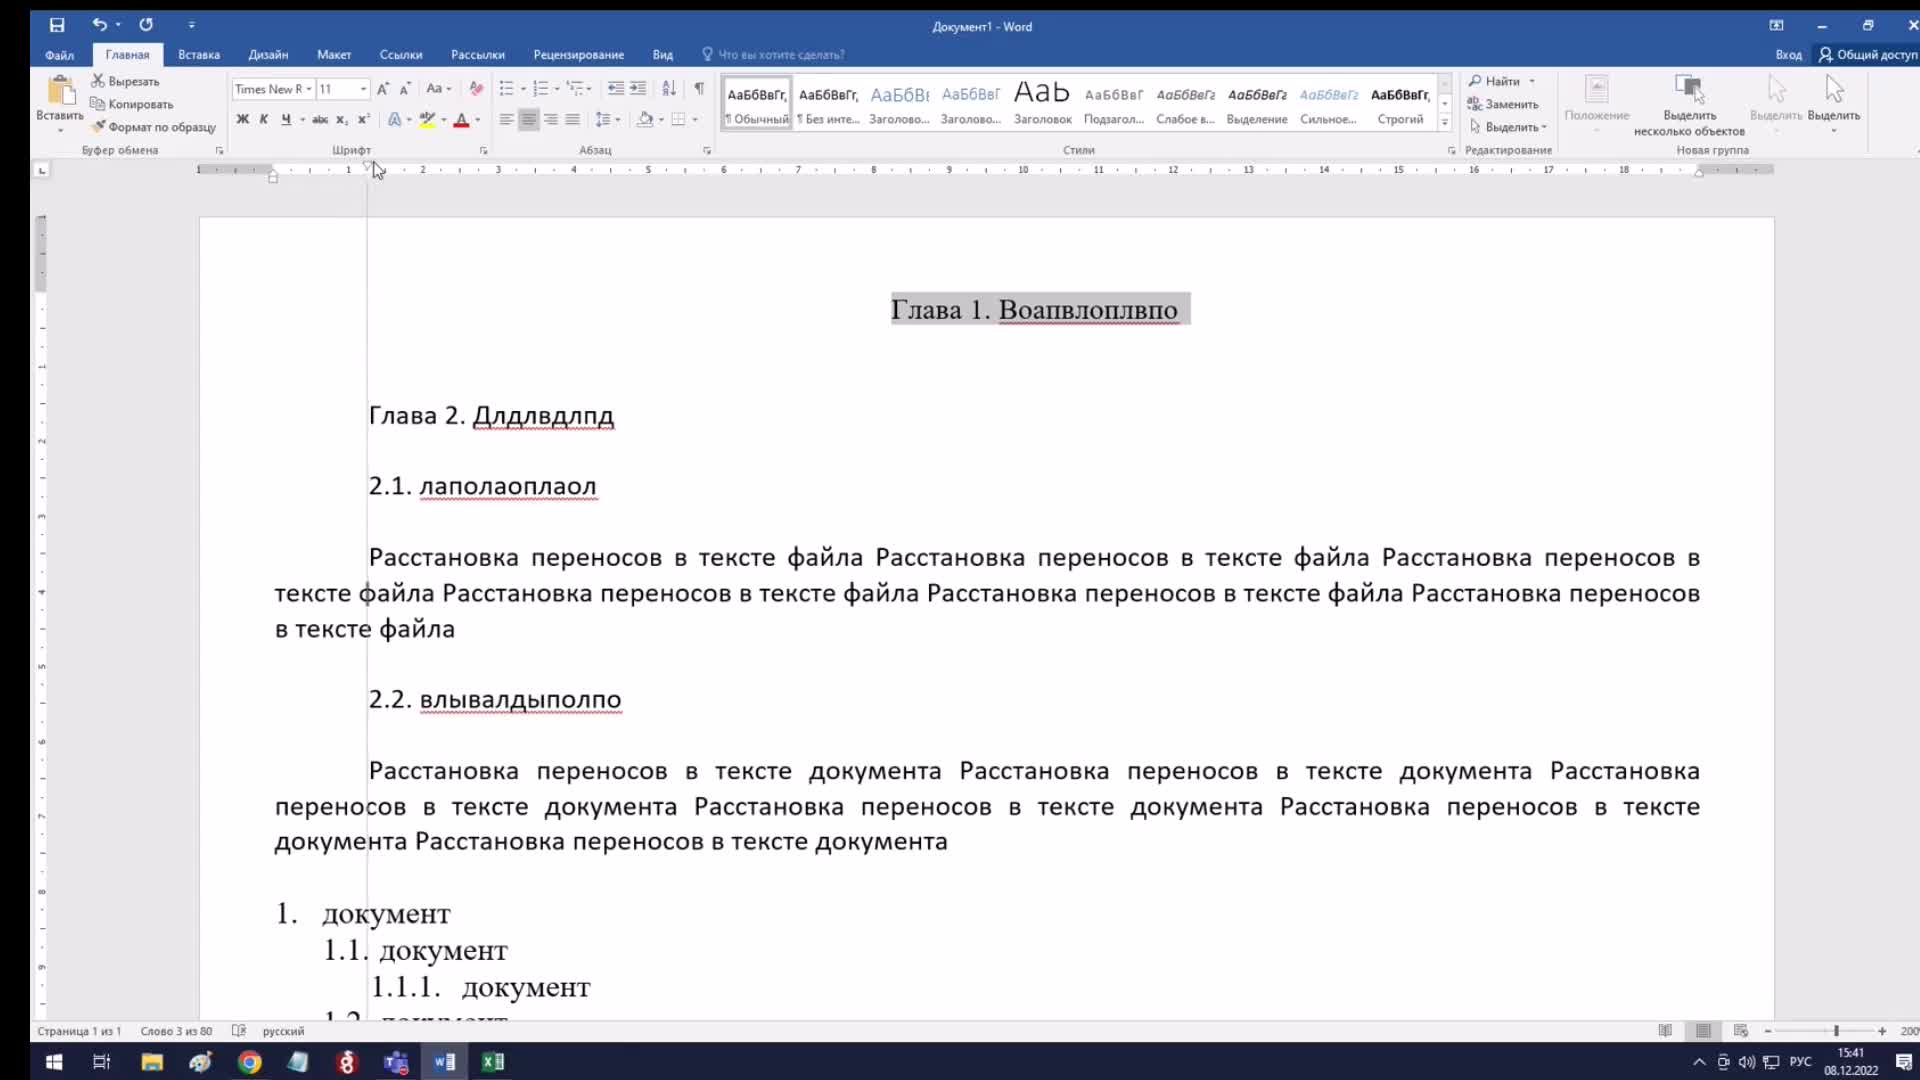
Task: Switch to the Ссылки tab
Action: tap(401, 55)
